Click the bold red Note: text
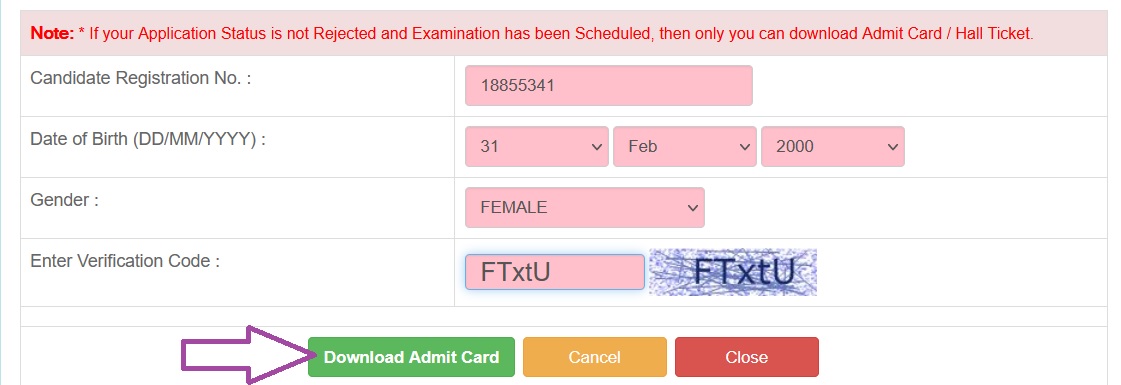Screen dimensions: 1121x385 click(52, 34)
